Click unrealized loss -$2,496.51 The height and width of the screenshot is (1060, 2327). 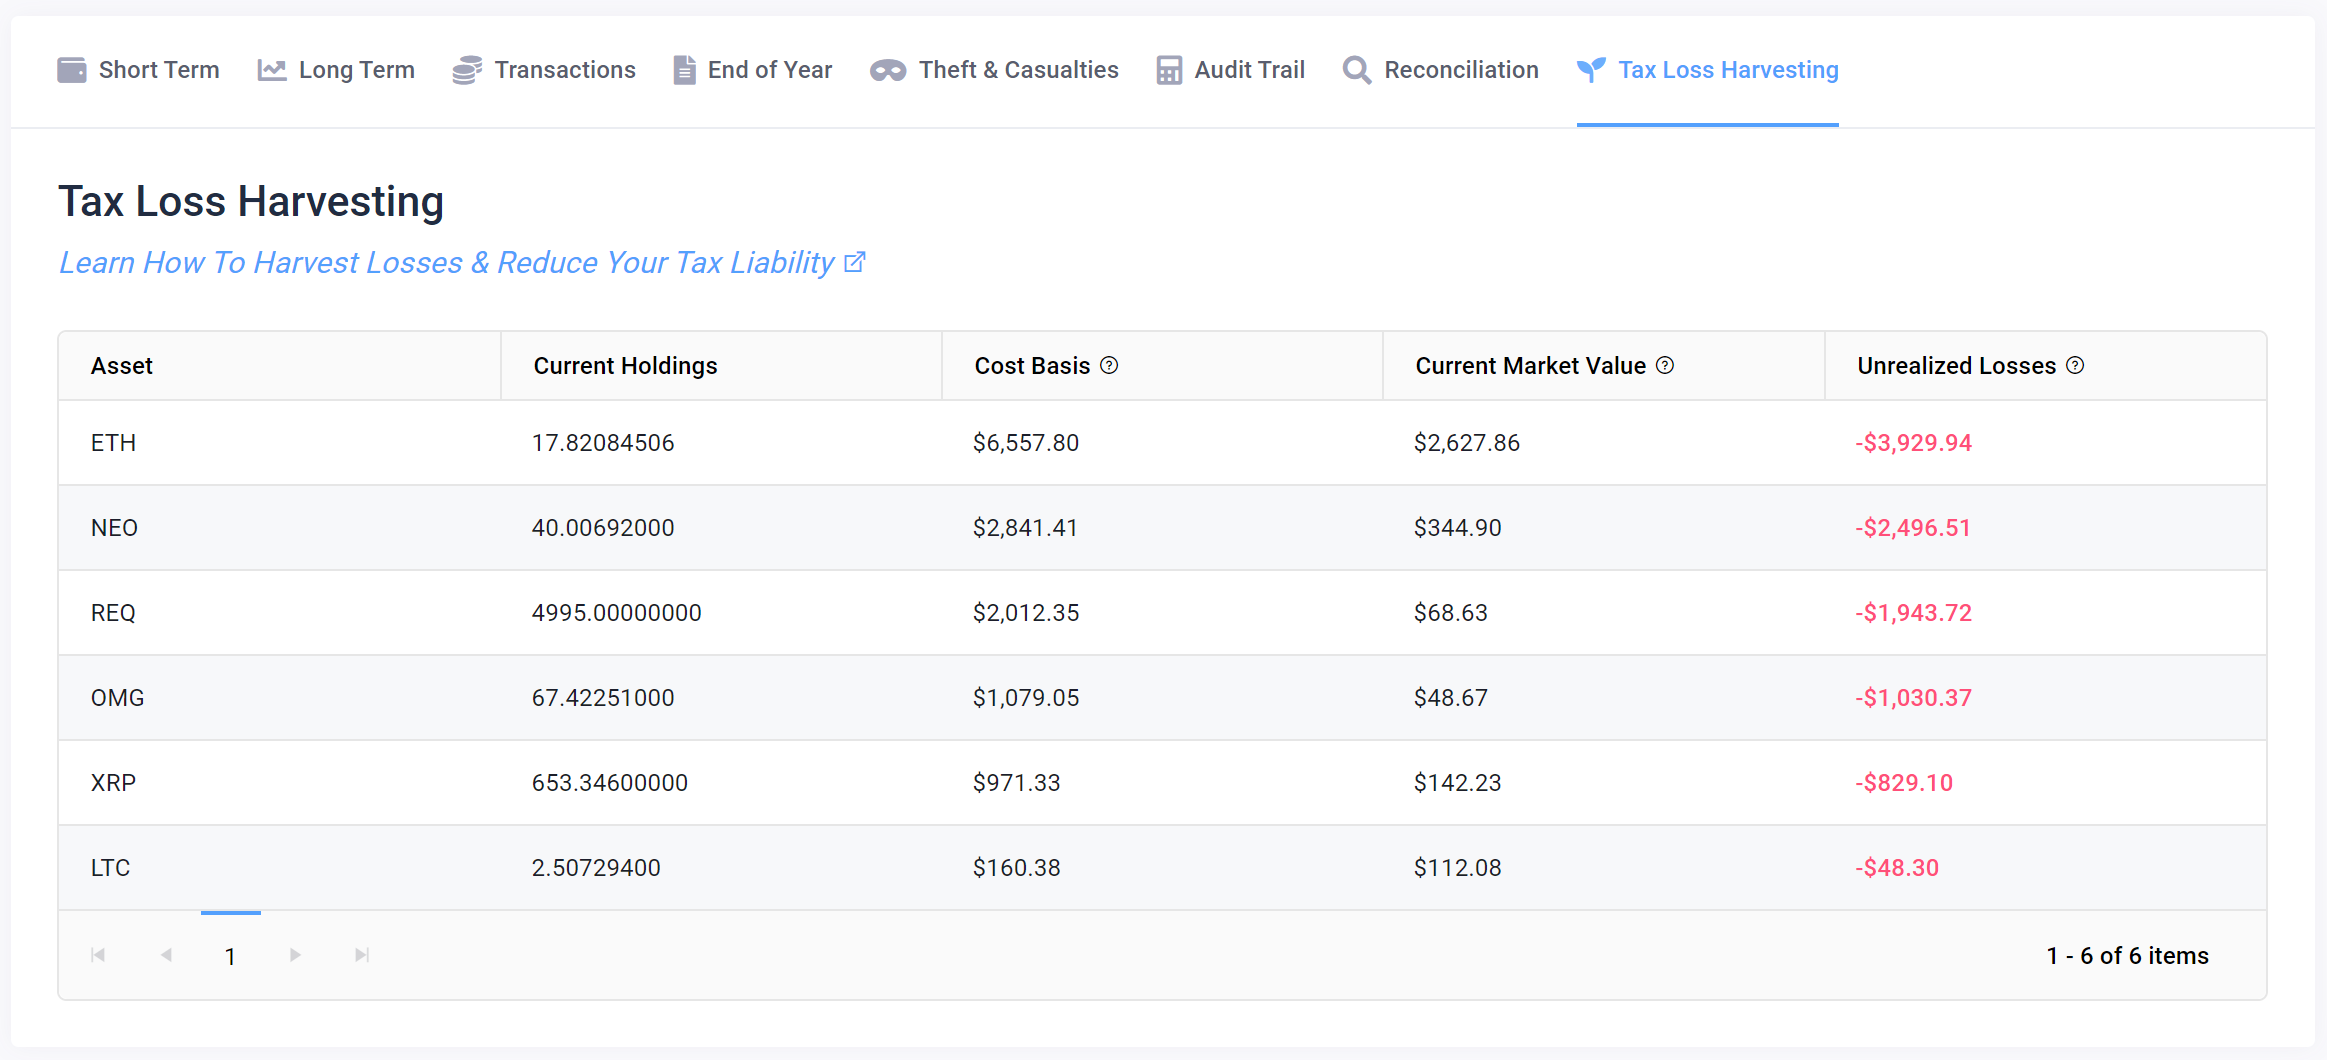1912,528
